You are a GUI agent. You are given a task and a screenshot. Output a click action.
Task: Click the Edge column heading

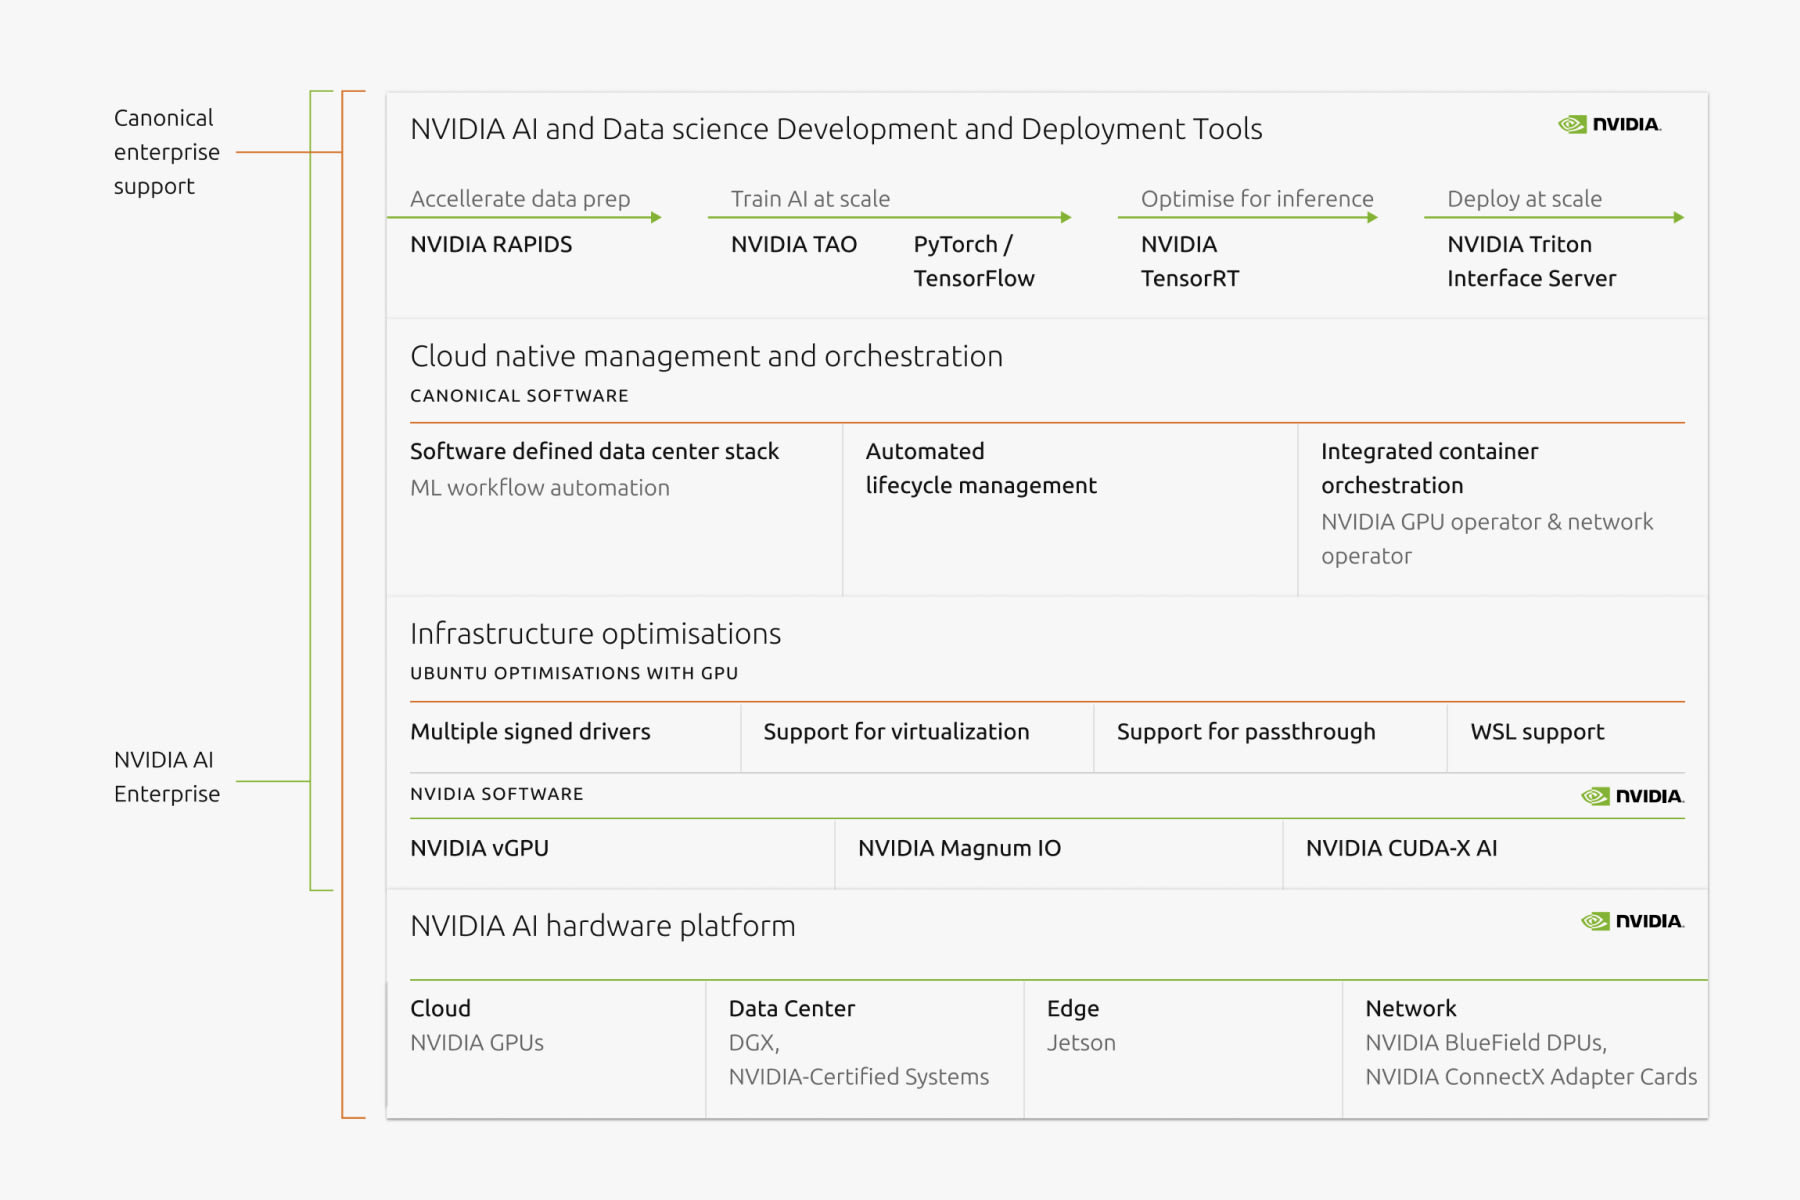tap(1073, 1008)
